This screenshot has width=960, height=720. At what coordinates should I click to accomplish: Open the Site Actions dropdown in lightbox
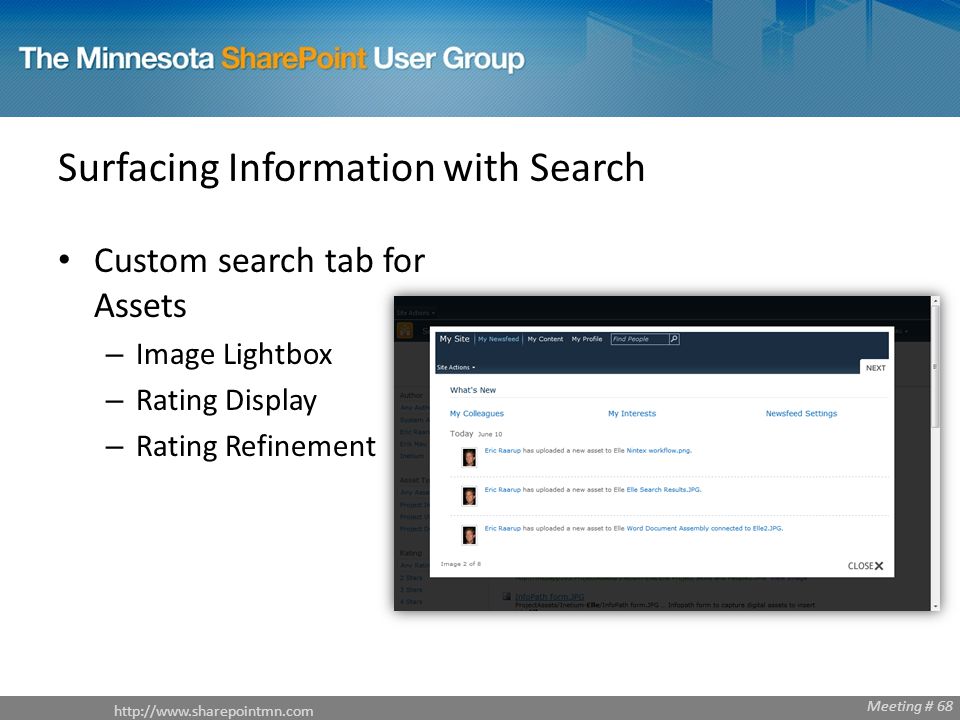point(456,367)
